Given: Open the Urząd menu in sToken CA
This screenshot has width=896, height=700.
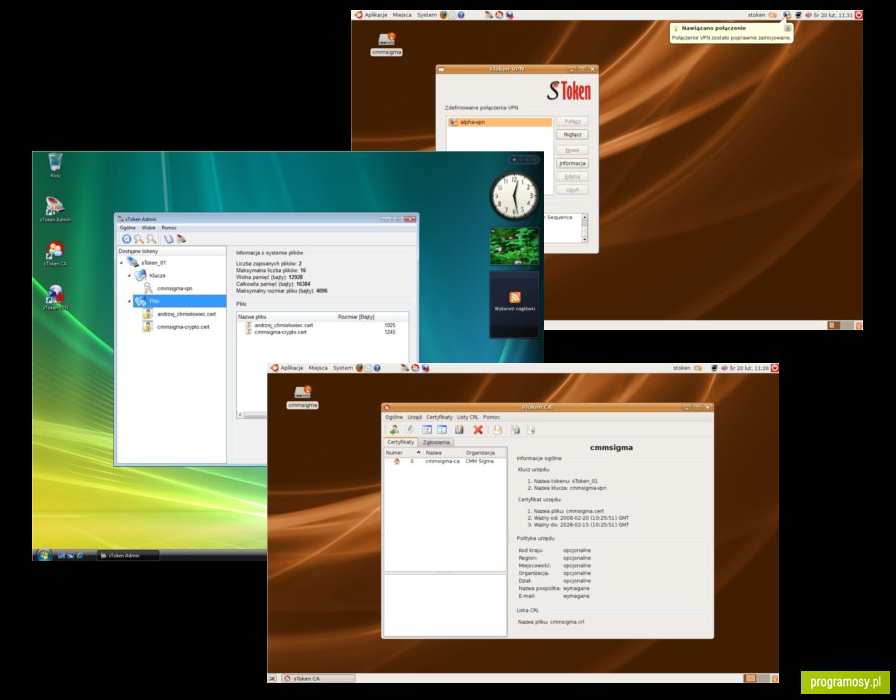Looking at the screenshot, I should point(415,417).
